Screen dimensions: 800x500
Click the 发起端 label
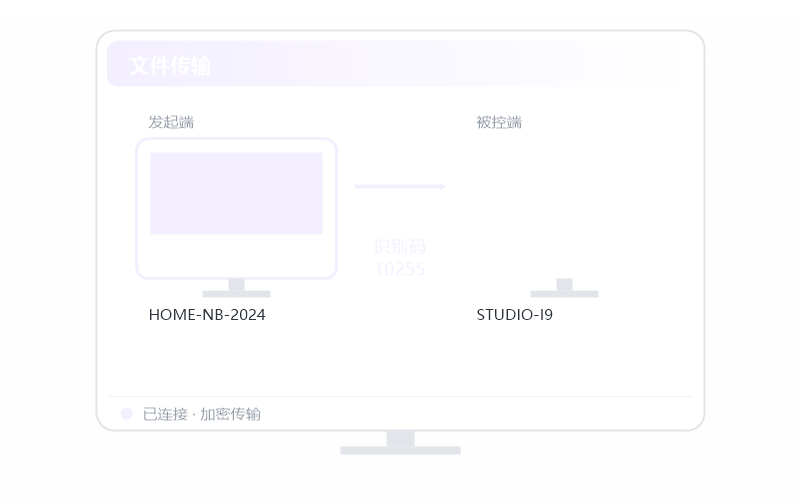[171, 122]
